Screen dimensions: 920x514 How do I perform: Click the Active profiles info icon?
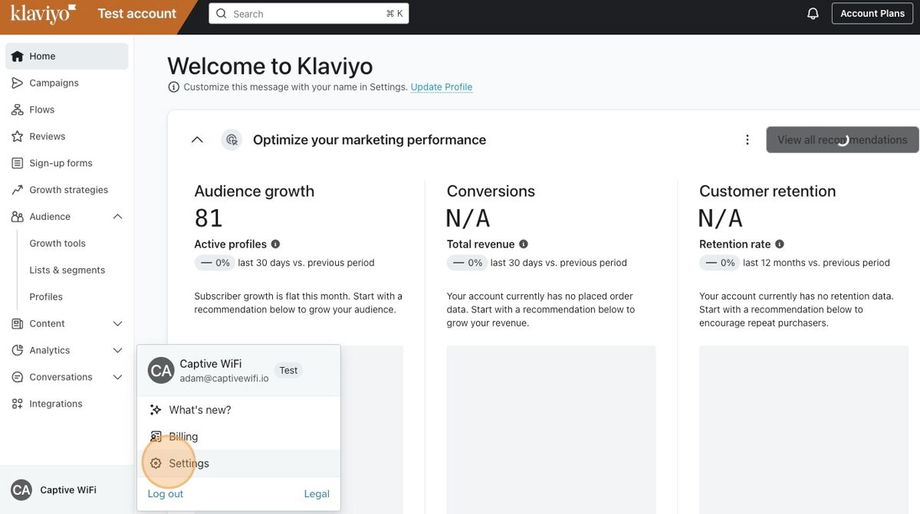tap(276, 244)
